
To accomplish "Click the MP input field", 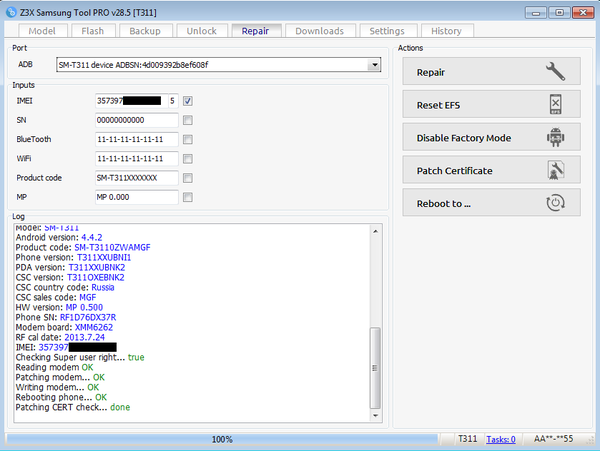I will point(136,197).
